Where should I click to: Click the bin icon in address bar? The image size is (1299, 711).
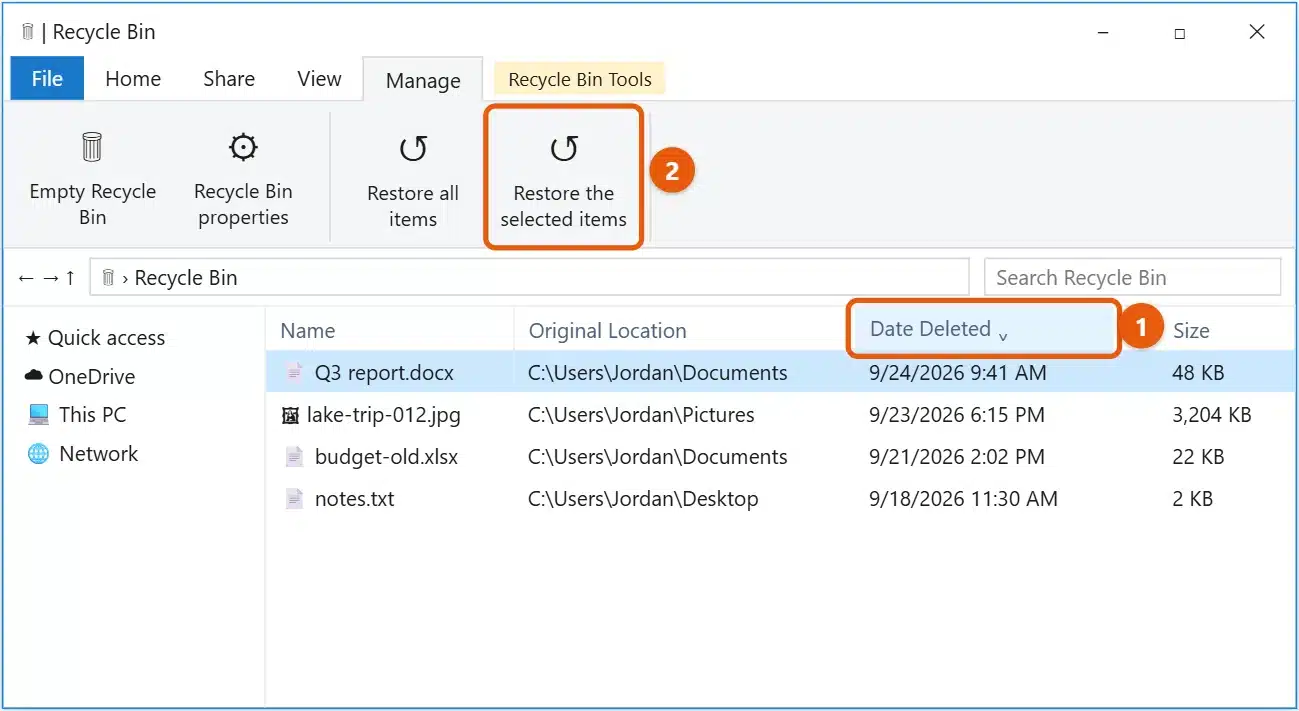[108, 277]
